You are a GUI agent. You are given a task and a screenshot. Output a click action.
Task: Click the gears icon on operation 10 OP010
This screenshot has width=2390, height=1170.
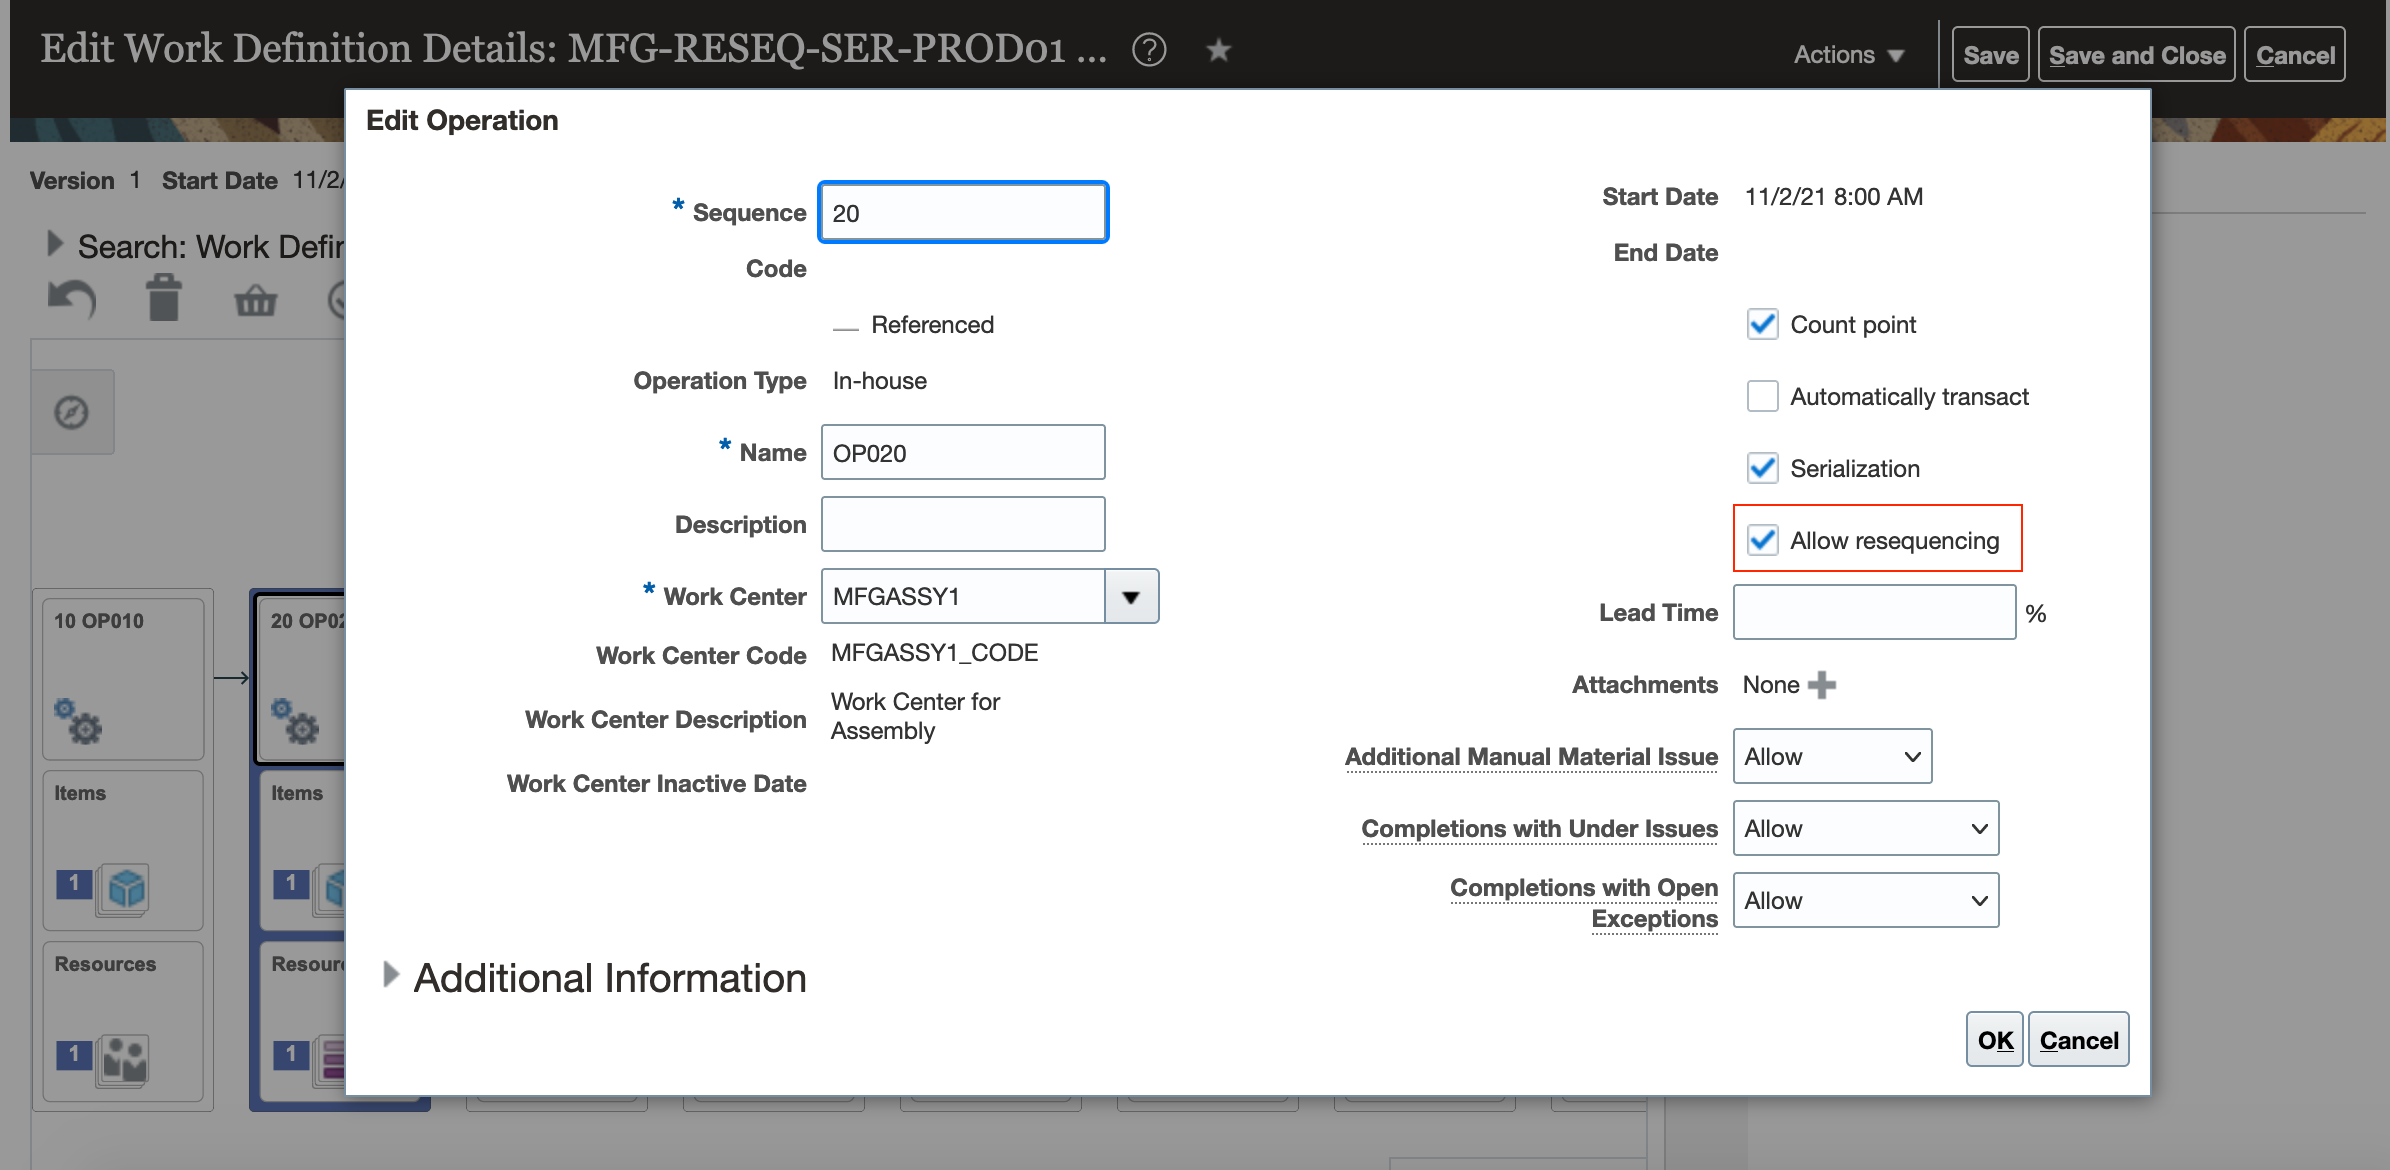(79, 720)
